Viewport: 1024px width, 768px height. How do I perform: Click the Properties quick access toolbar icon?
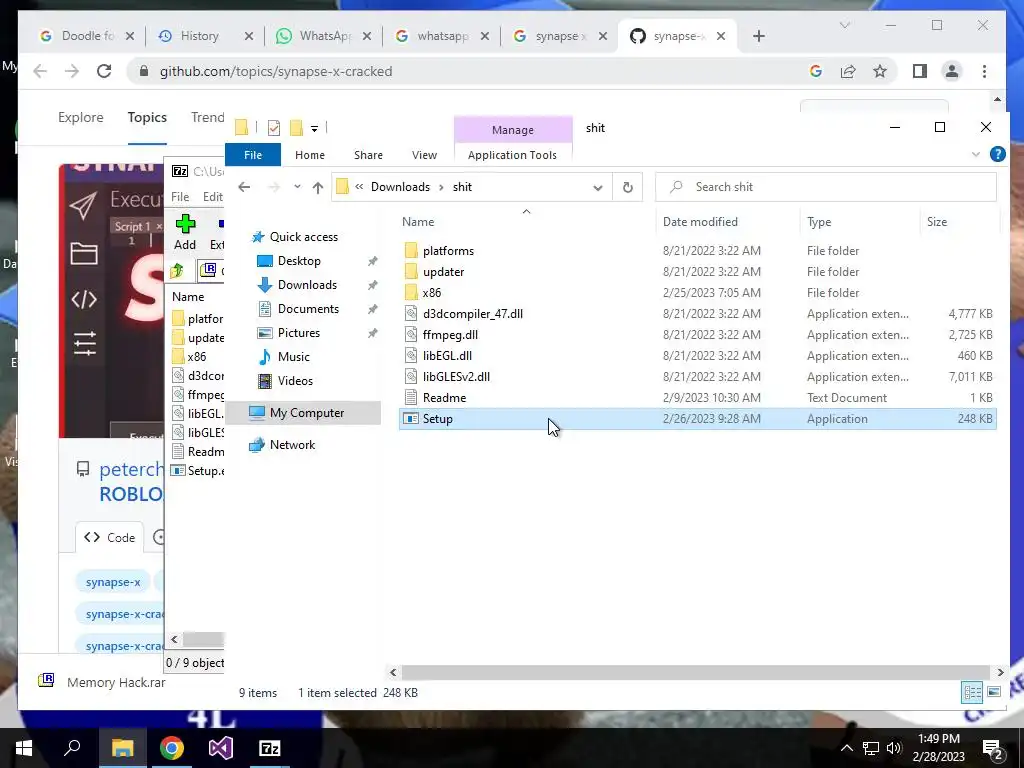pyautogui.click(x=274, y=128)
